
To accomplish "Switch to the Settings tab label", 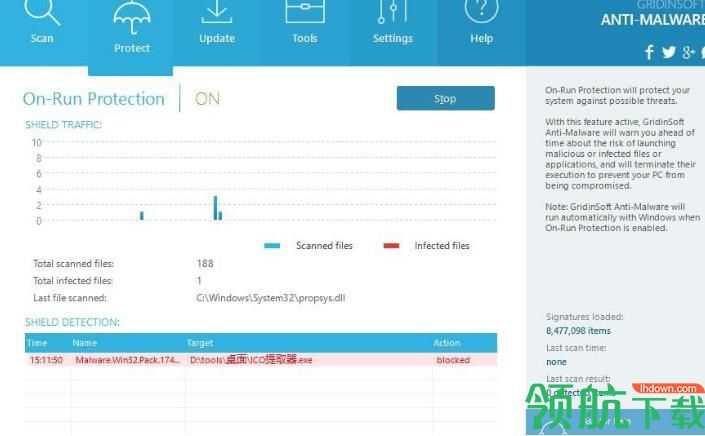I will tap(393, 39).
